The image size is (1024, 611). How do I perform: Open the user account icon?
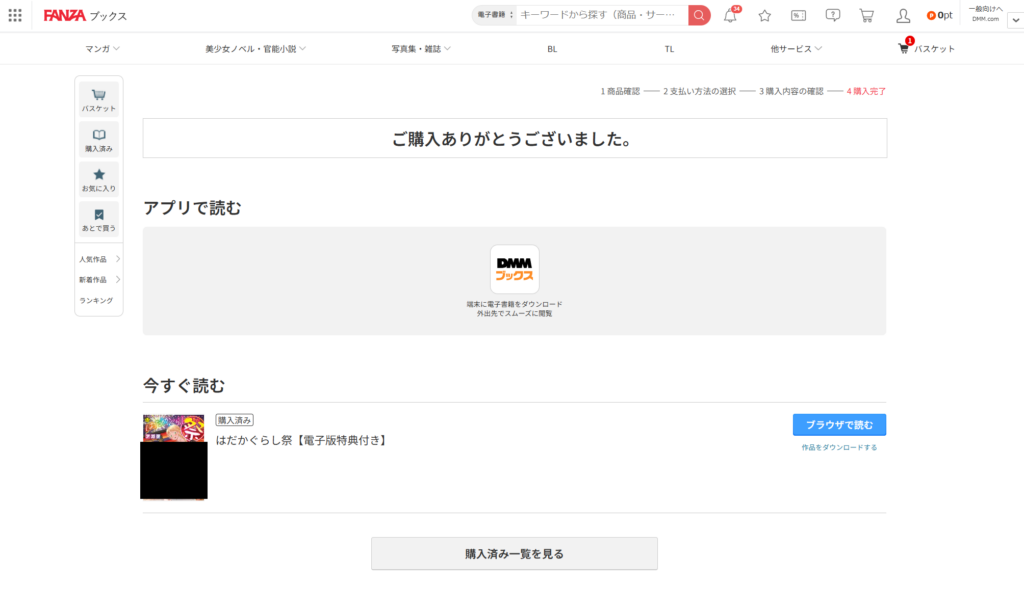[903, 16]
